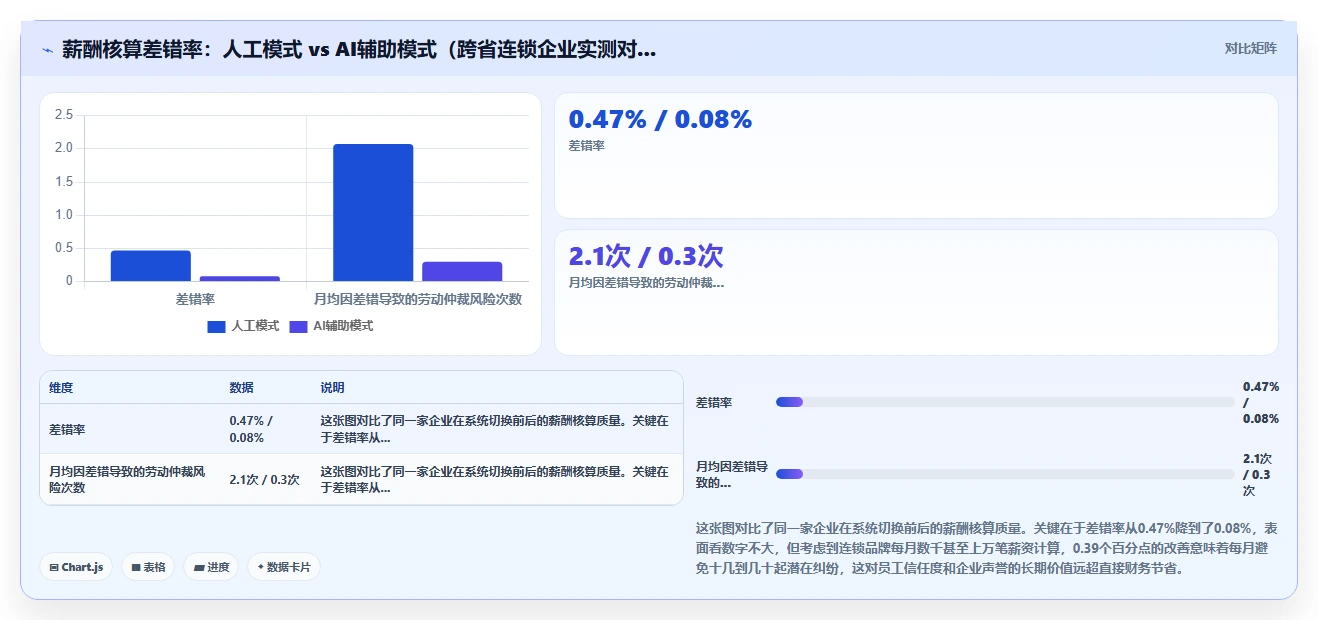
Task: Click the 差错率 table row label
Action: [x=67, y=429]
